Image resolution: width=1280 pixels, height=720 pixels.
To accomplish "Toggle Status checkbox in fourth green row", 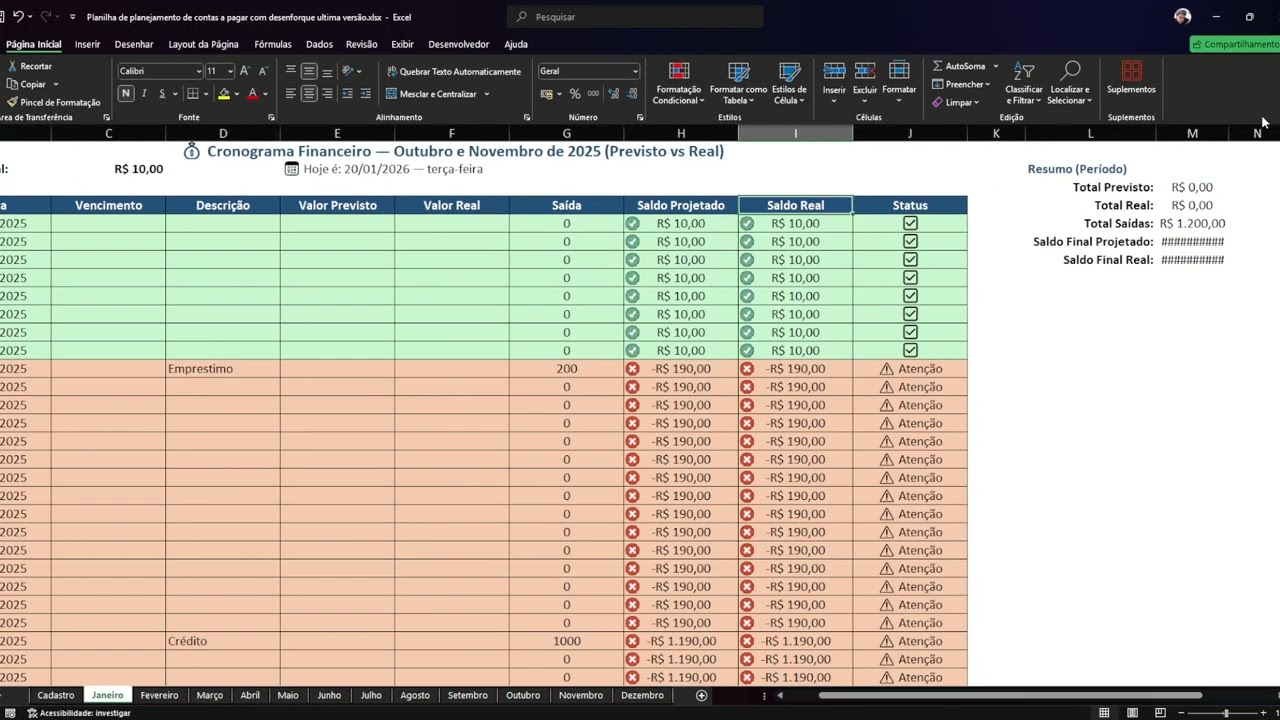I will click(x=910, y=277).
